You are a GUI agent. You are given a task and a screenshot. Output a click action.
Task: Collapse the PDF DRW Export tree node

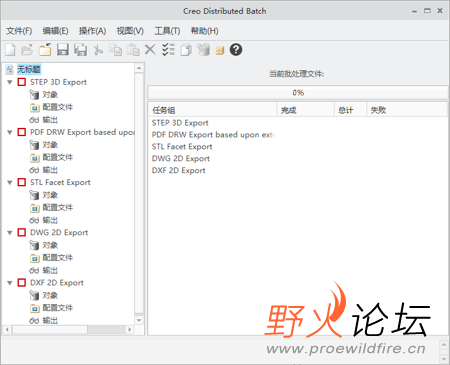pos(10,133)
